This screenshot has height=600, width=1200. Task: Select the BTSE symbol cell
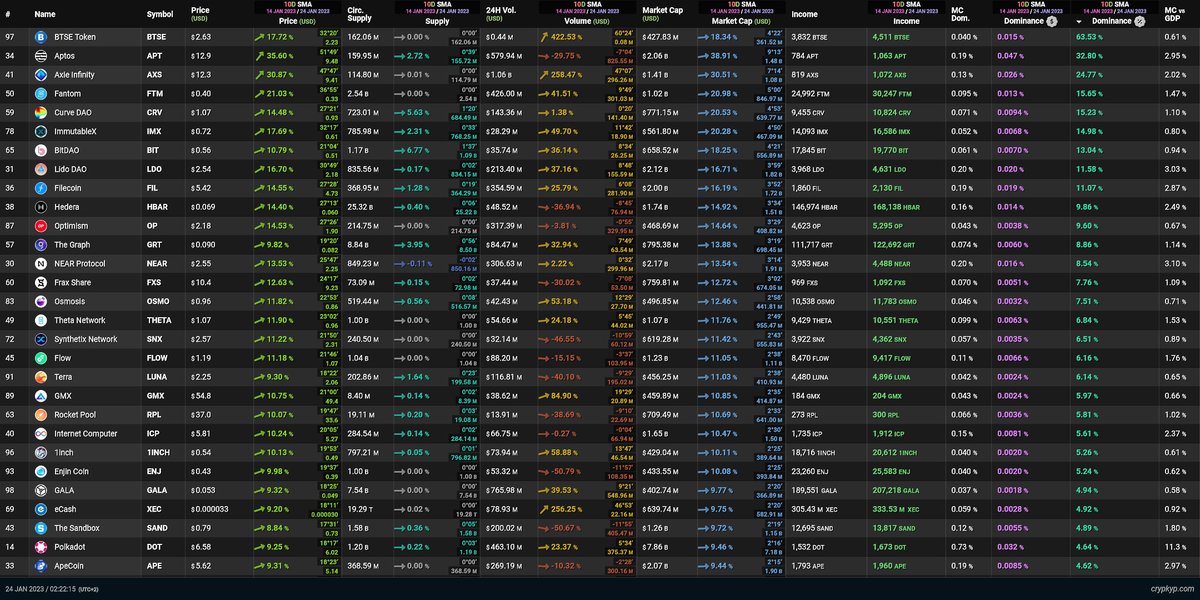157,37
